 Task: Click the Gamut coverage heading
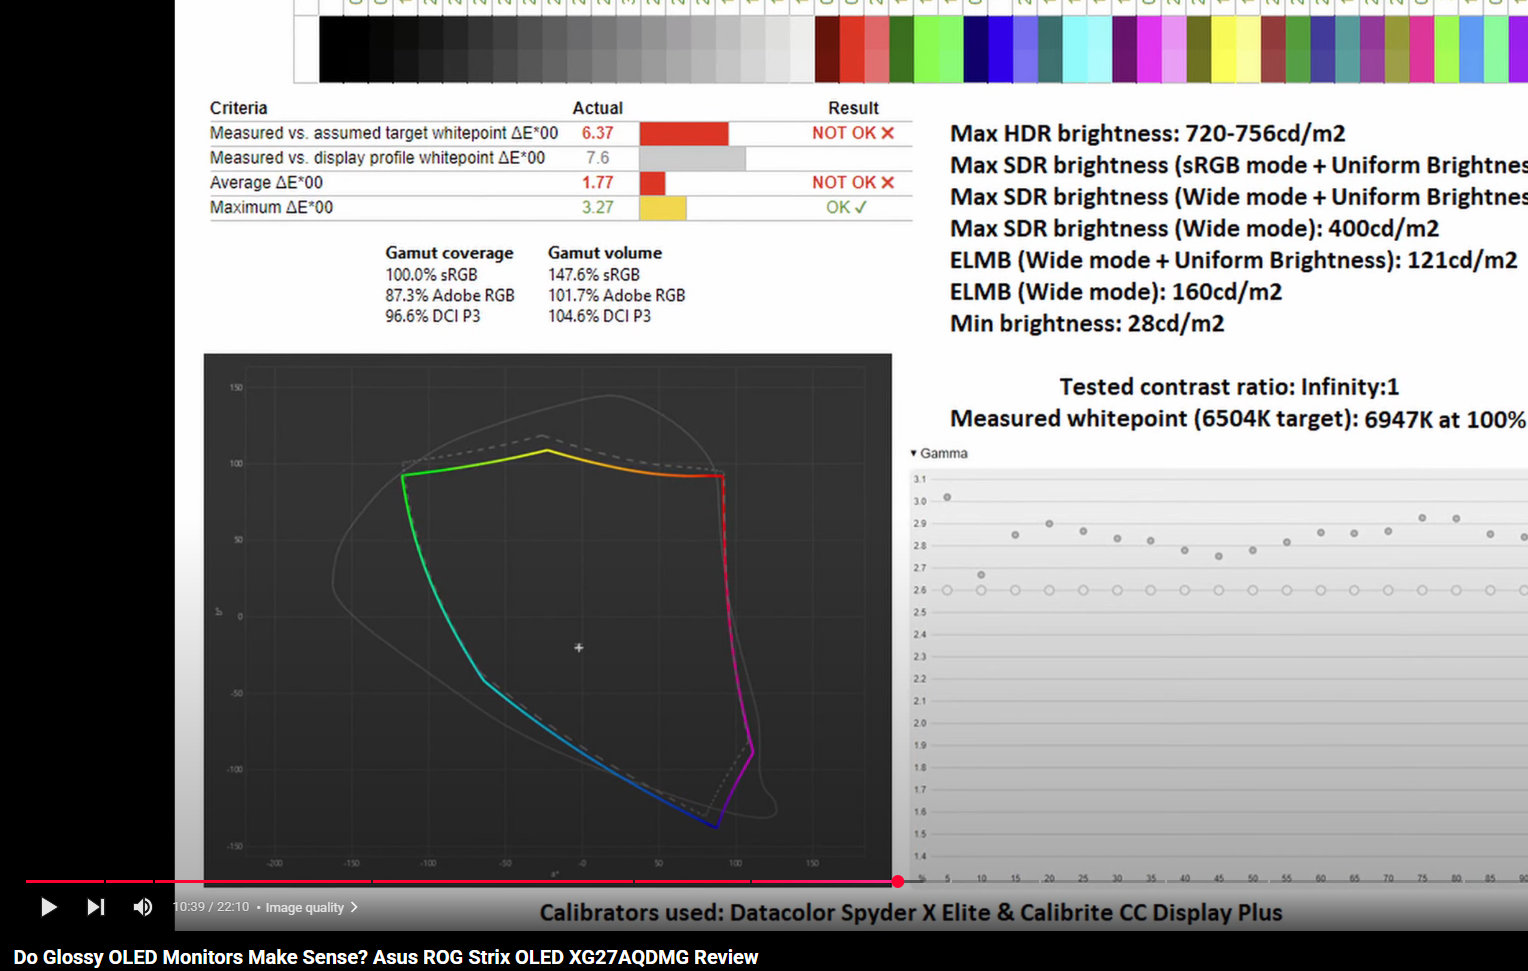449,253
